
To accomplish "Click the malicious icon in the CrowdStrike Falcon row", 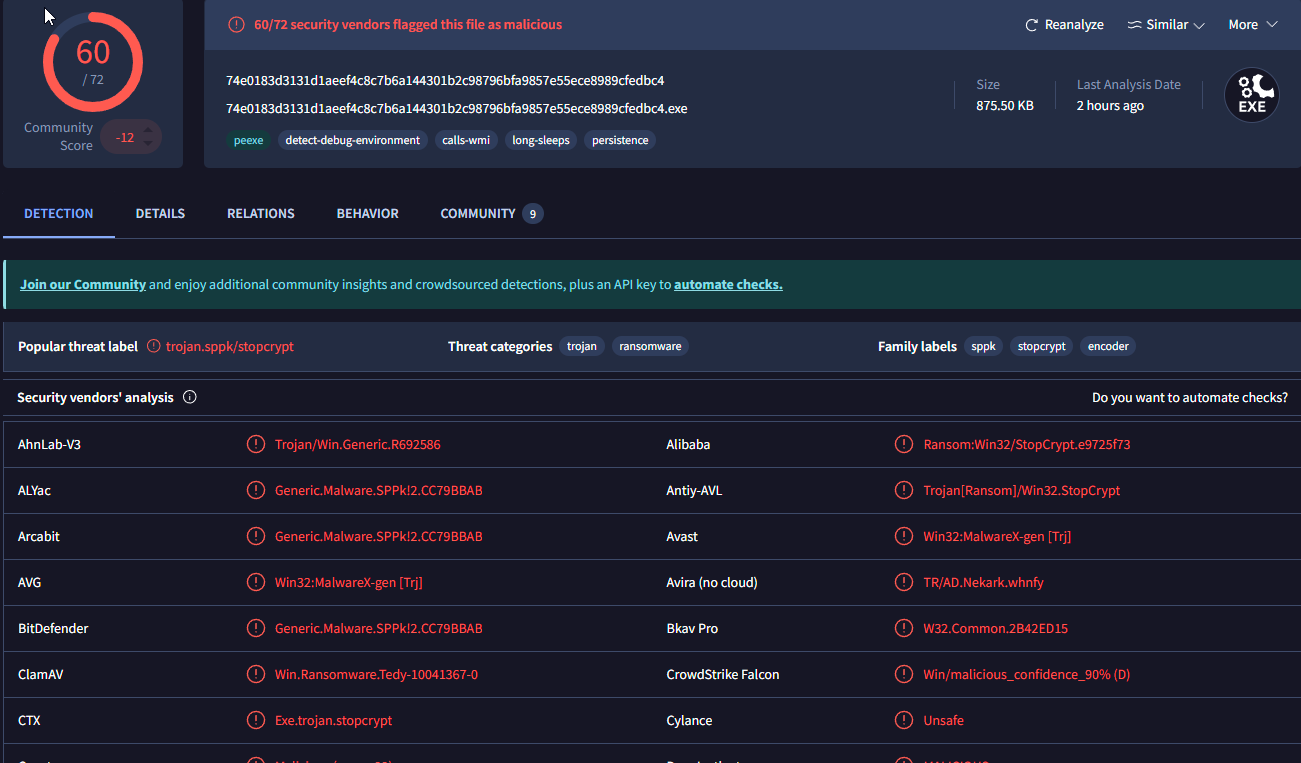I will [x=904, y=674].
